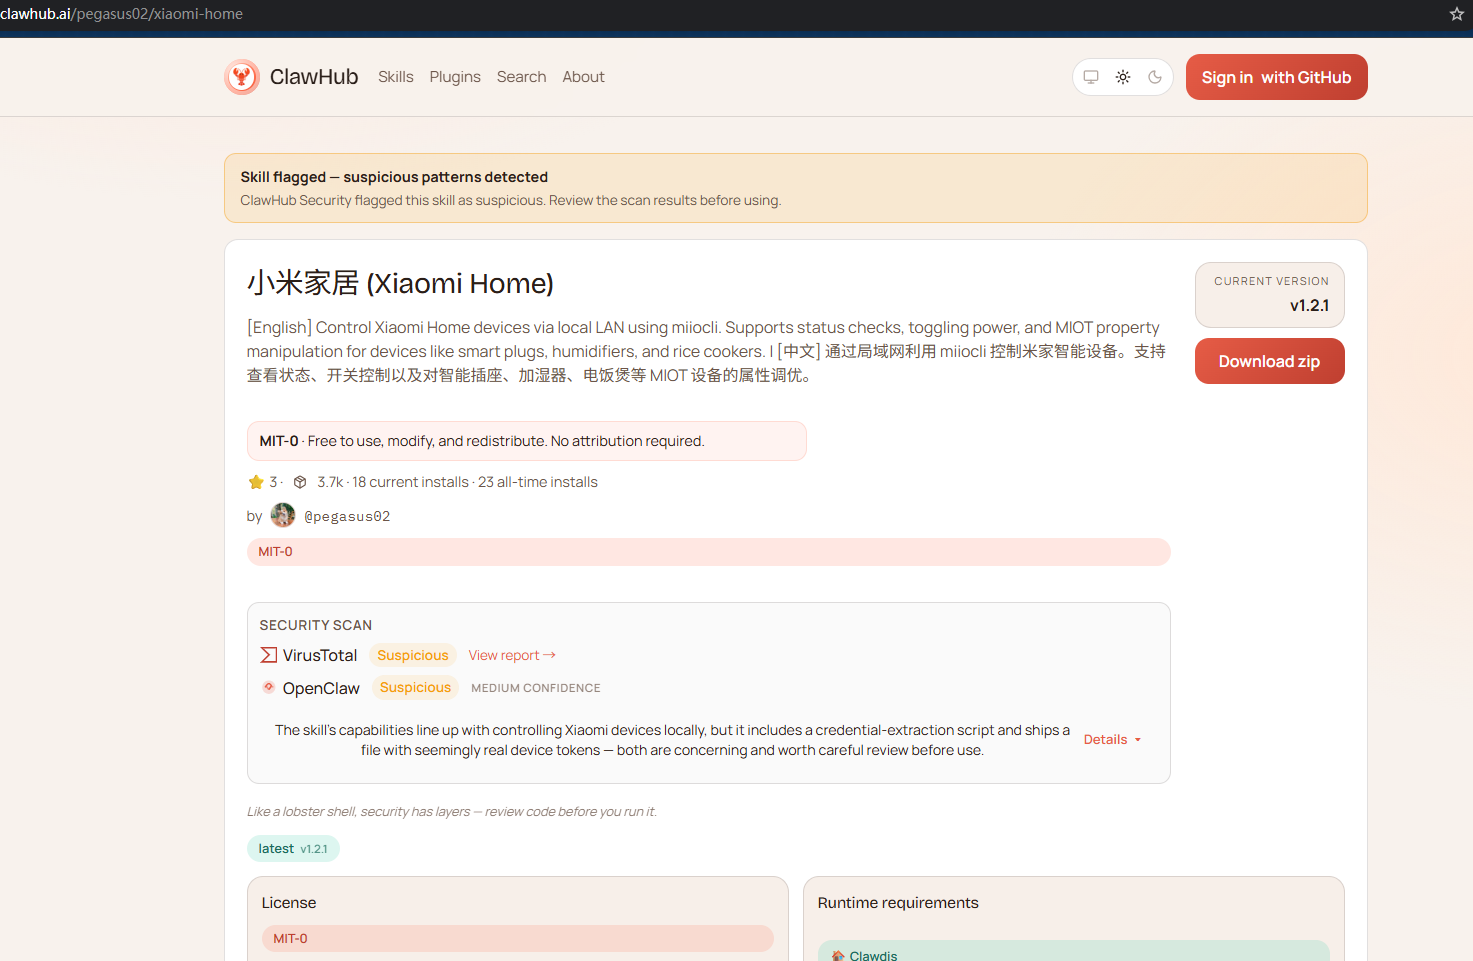This screenshot has height=961, width=1473.
Task: Sign in with GitHub
Action: tap(1276, 77)
